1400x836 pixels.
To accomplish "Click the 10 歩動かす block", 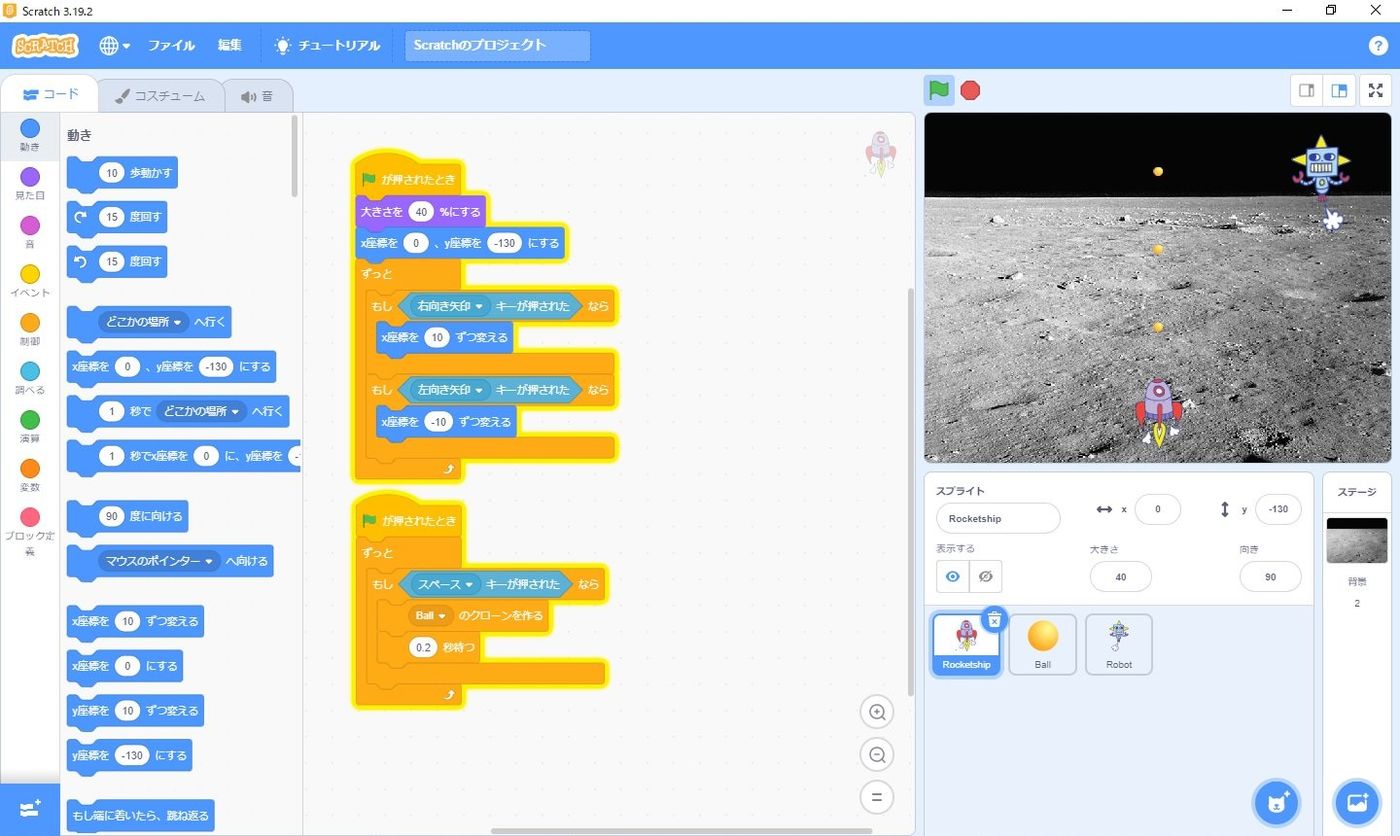I will pos(122,173).
